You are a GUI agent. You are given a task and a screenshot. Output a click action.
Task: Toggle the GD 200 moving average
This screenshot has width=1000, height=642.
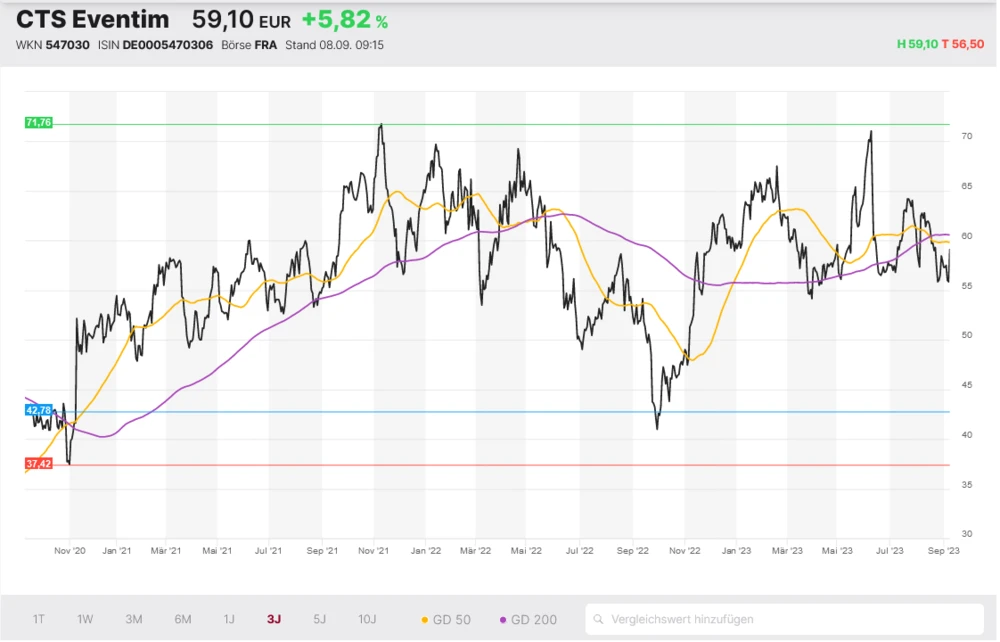(x=527, y=619)
